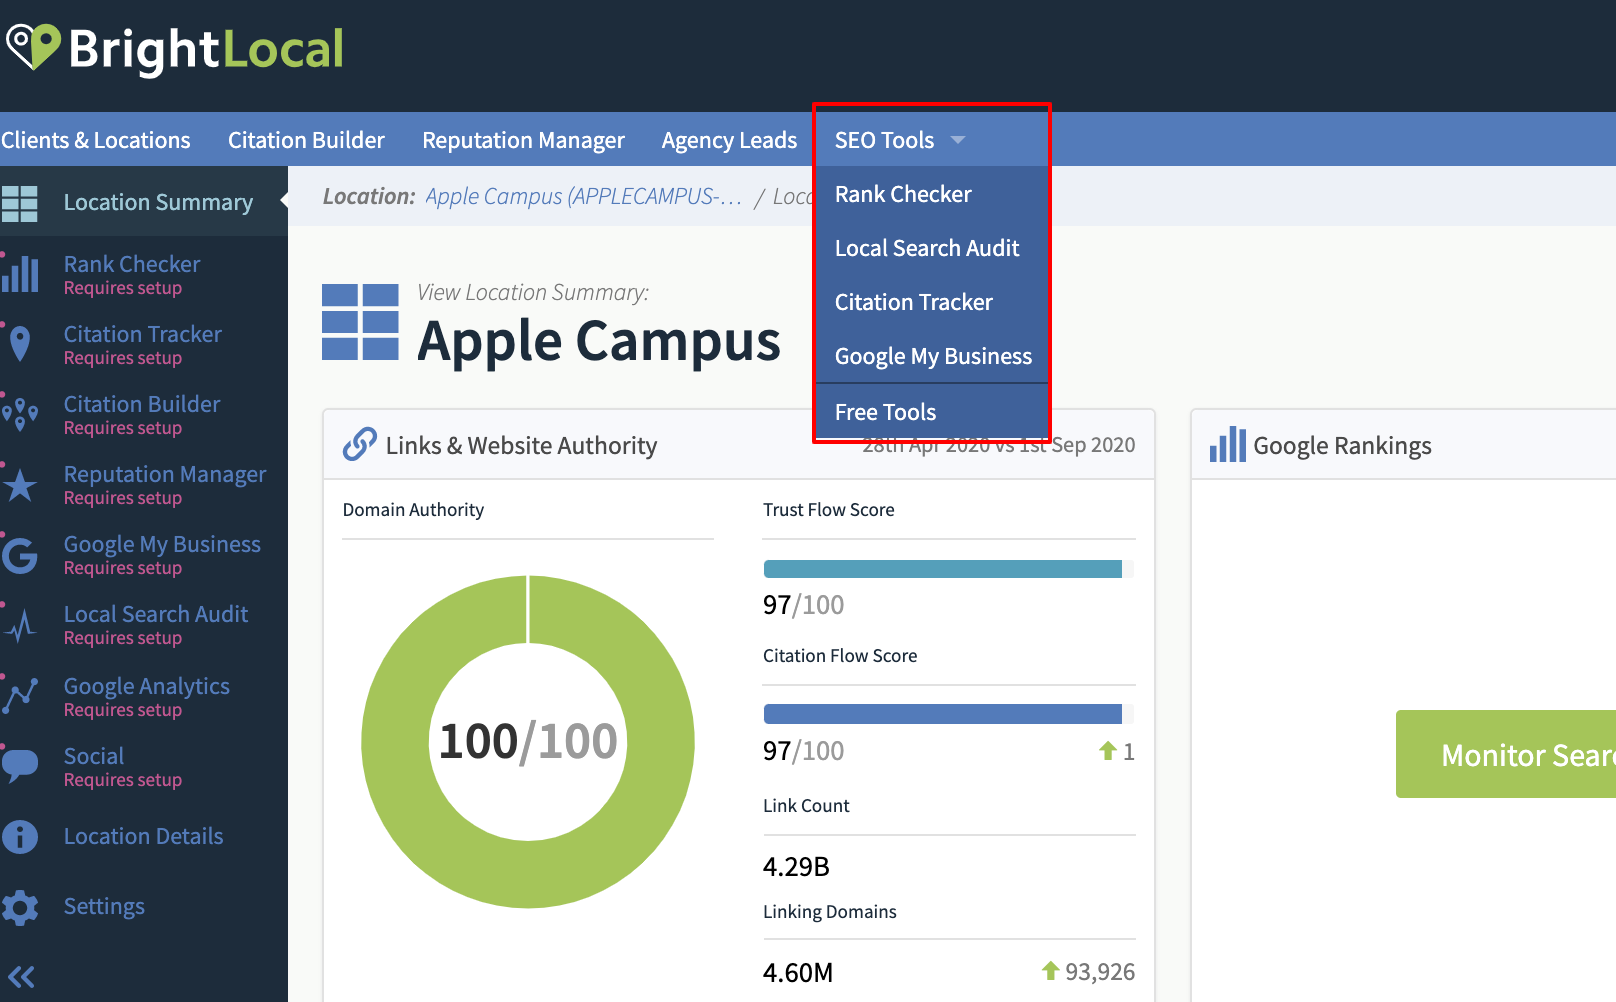The height and width of the screenshot is (1002, 1616).
Task: Click the Citation Builder multi-pin sidebar icon
Action: pos(20,412)
